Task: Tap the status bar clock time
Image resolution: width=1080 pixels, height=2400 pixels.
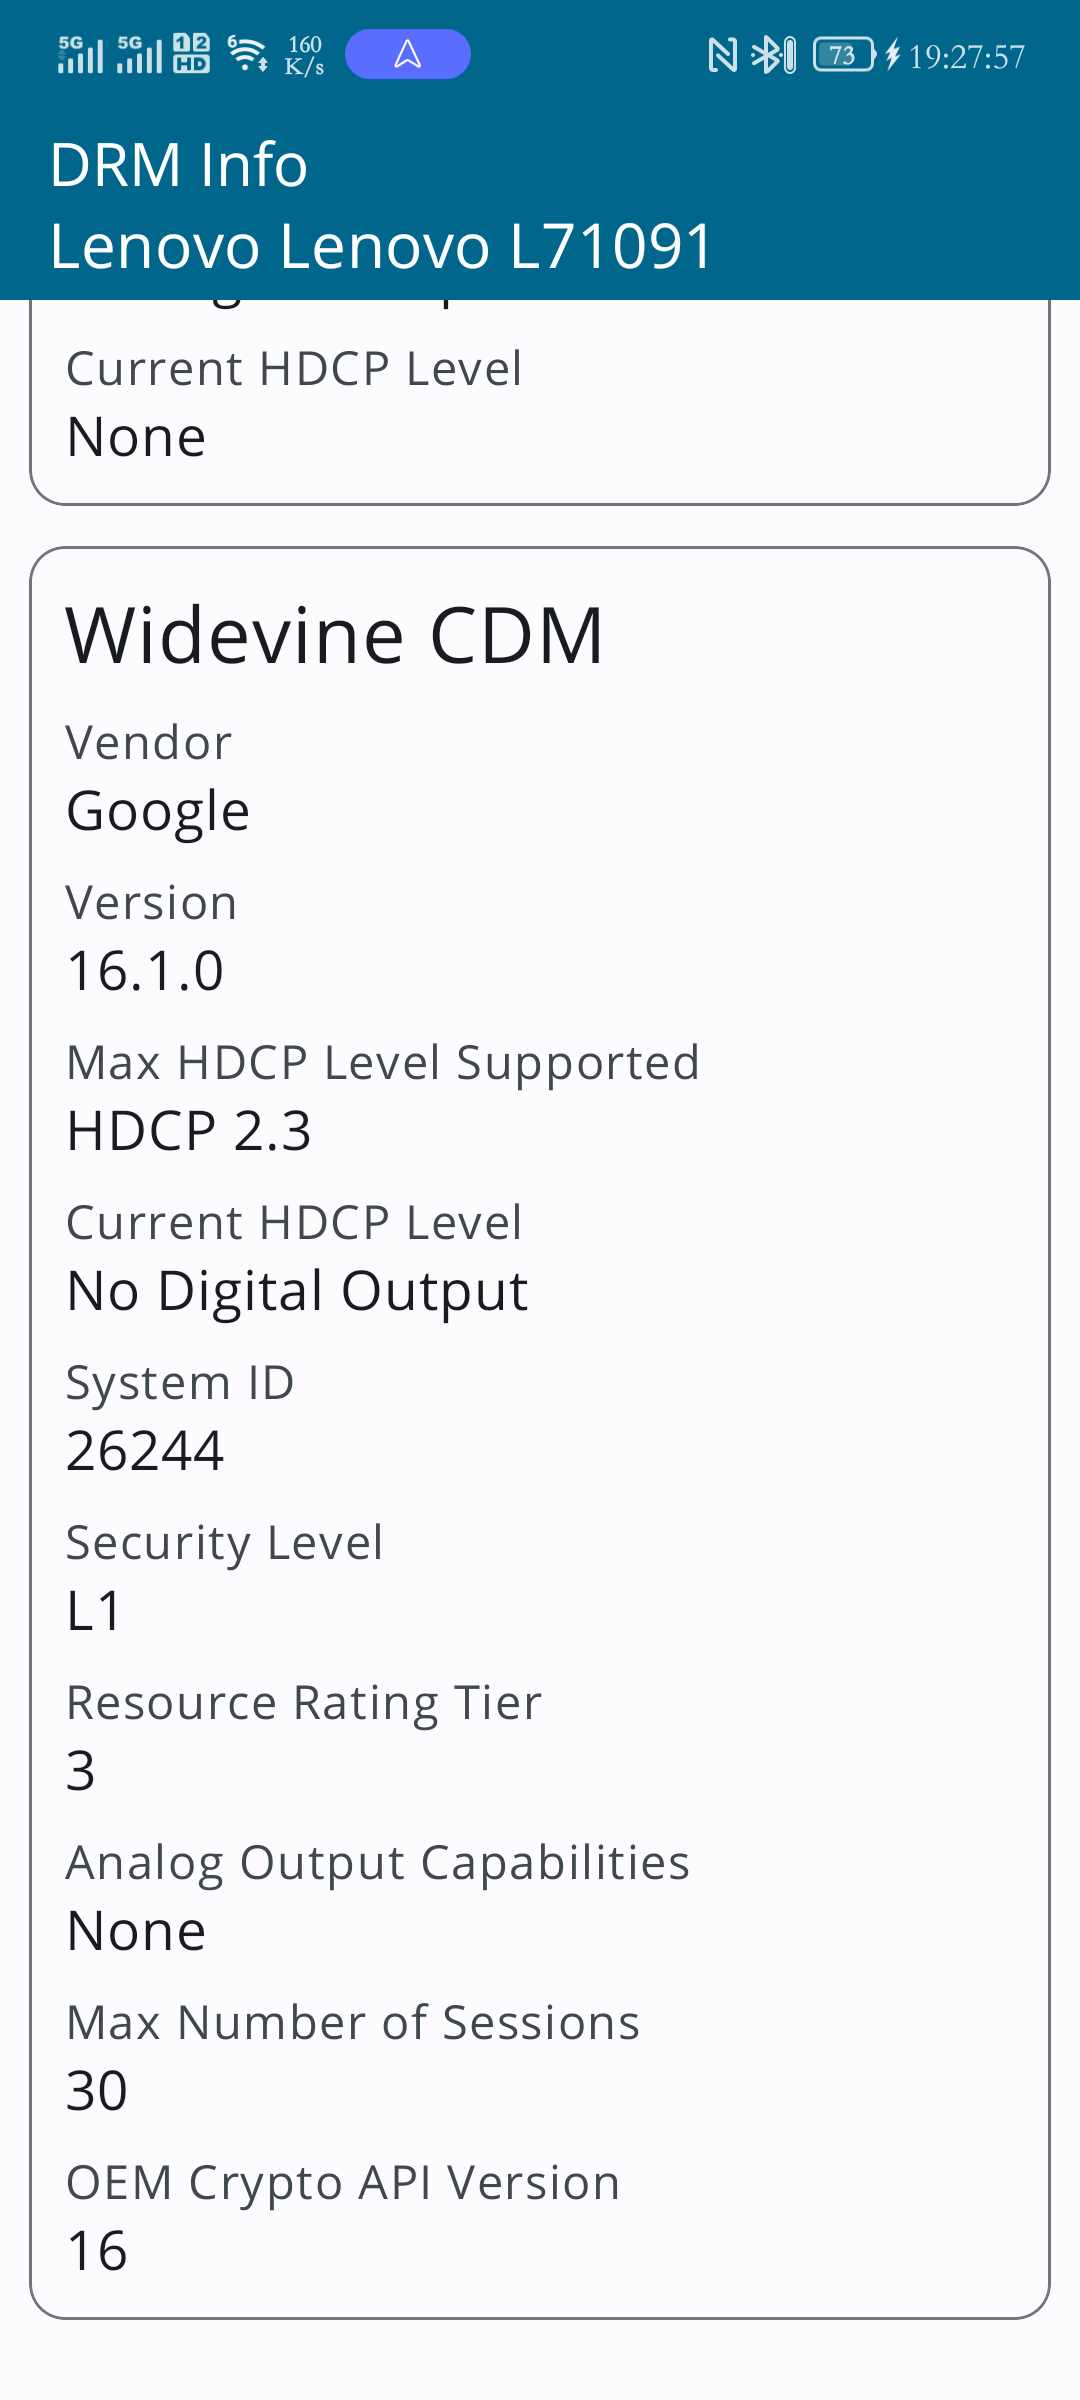Action: point(967,57)
